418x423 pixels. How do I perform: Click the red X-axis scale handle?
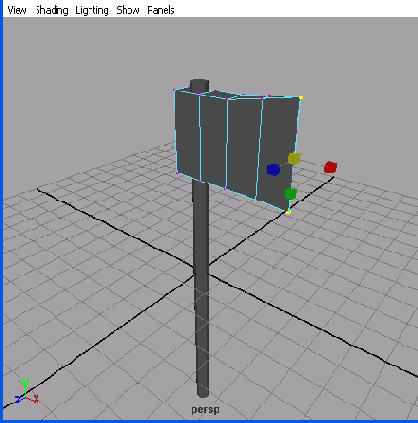(x=330, y=167)
